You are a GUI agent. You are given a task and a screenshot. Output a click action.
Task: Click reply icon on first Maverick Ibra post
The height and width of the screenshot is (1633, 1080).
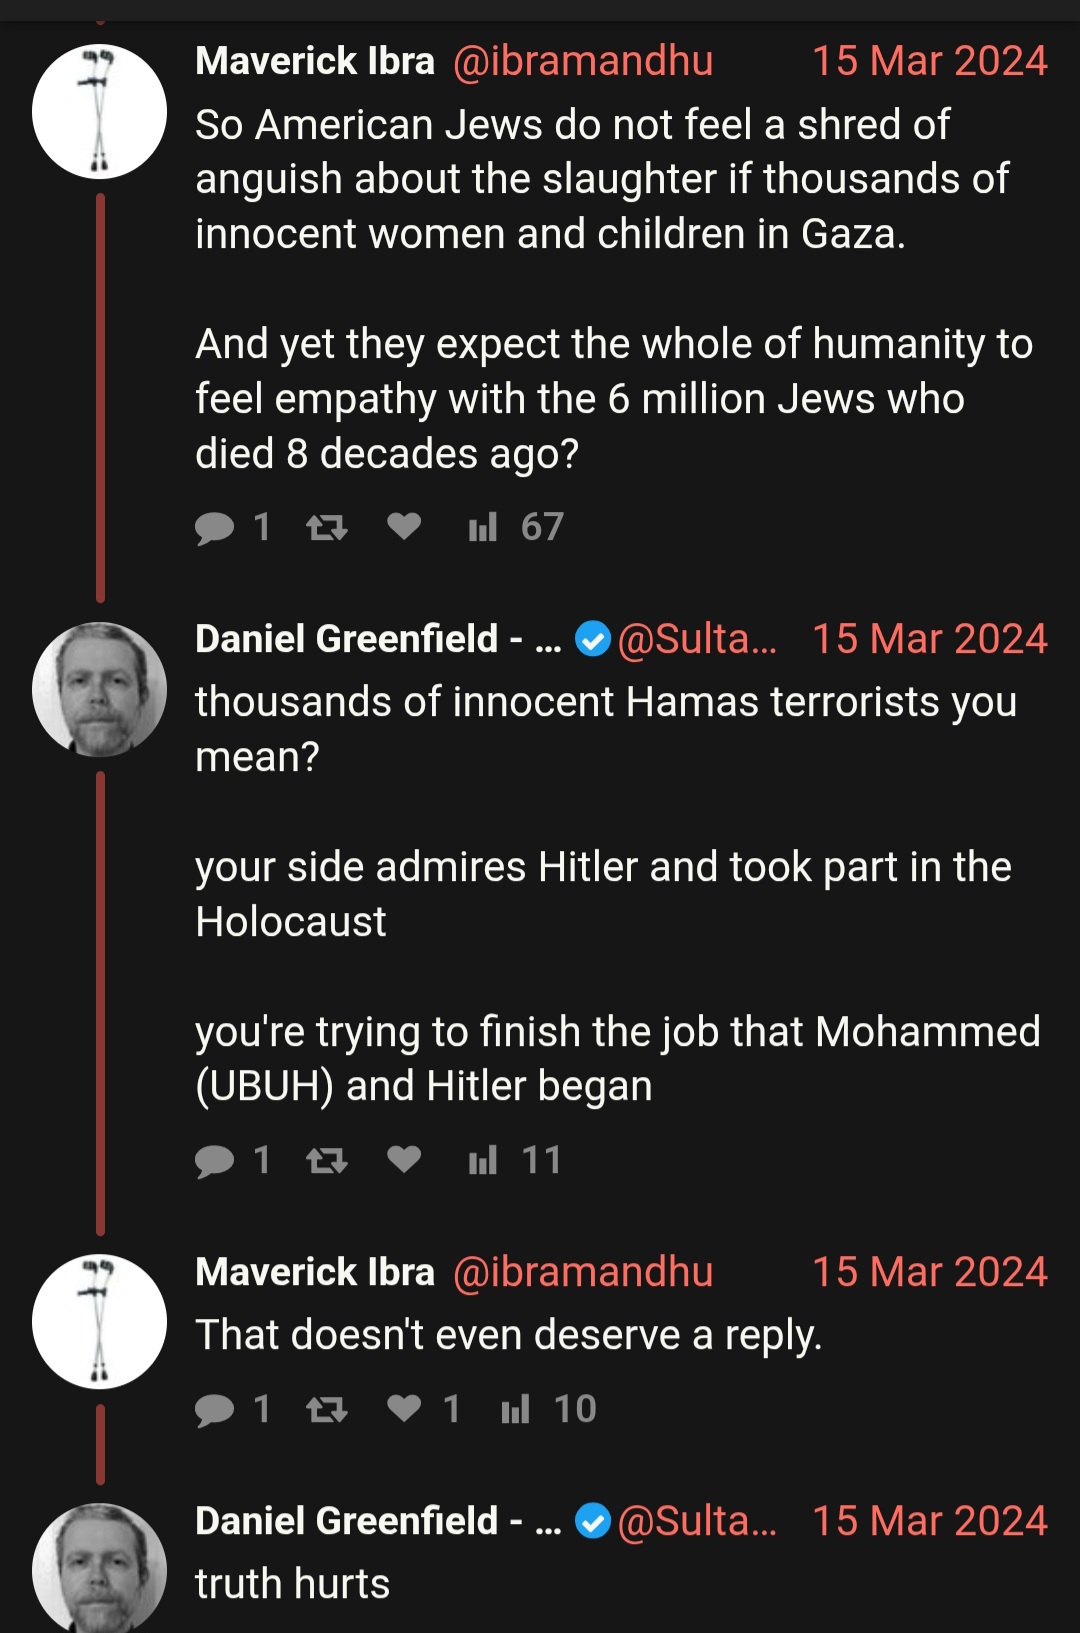coord(214,527)
